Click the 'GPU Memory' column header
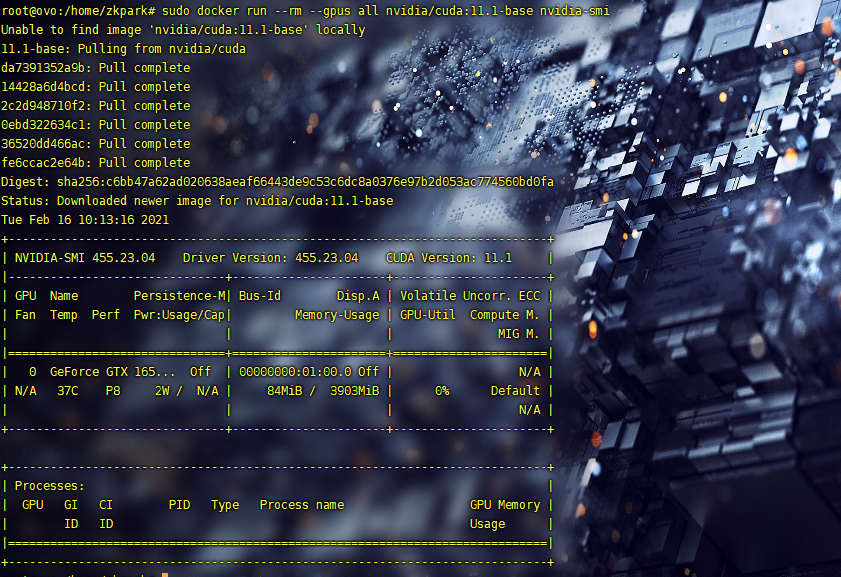Viewport: 841px width, 577px height. [505, 505]
